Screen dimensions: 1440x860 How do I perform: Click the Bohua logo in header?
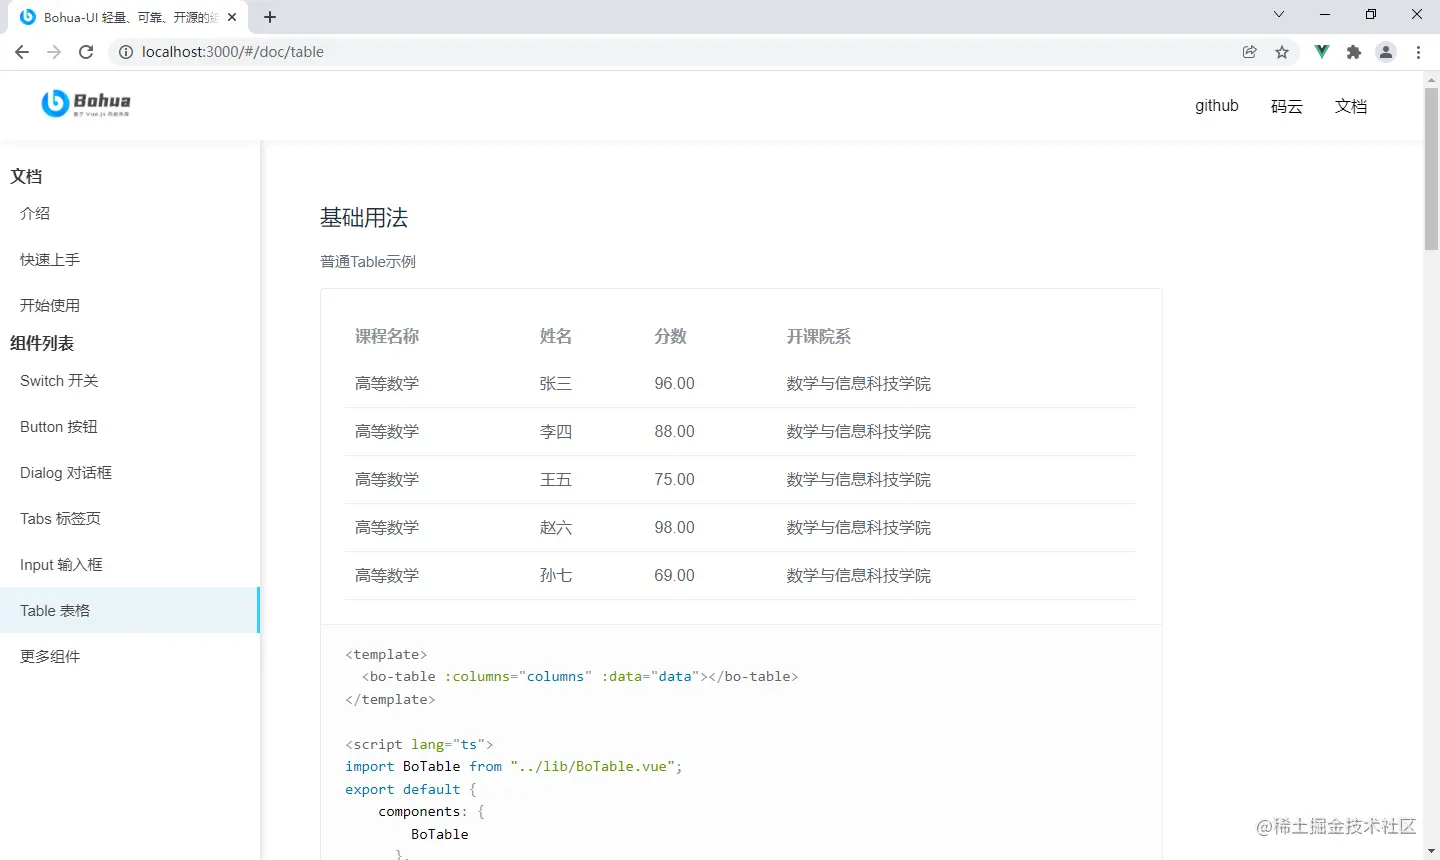[86, 103]
